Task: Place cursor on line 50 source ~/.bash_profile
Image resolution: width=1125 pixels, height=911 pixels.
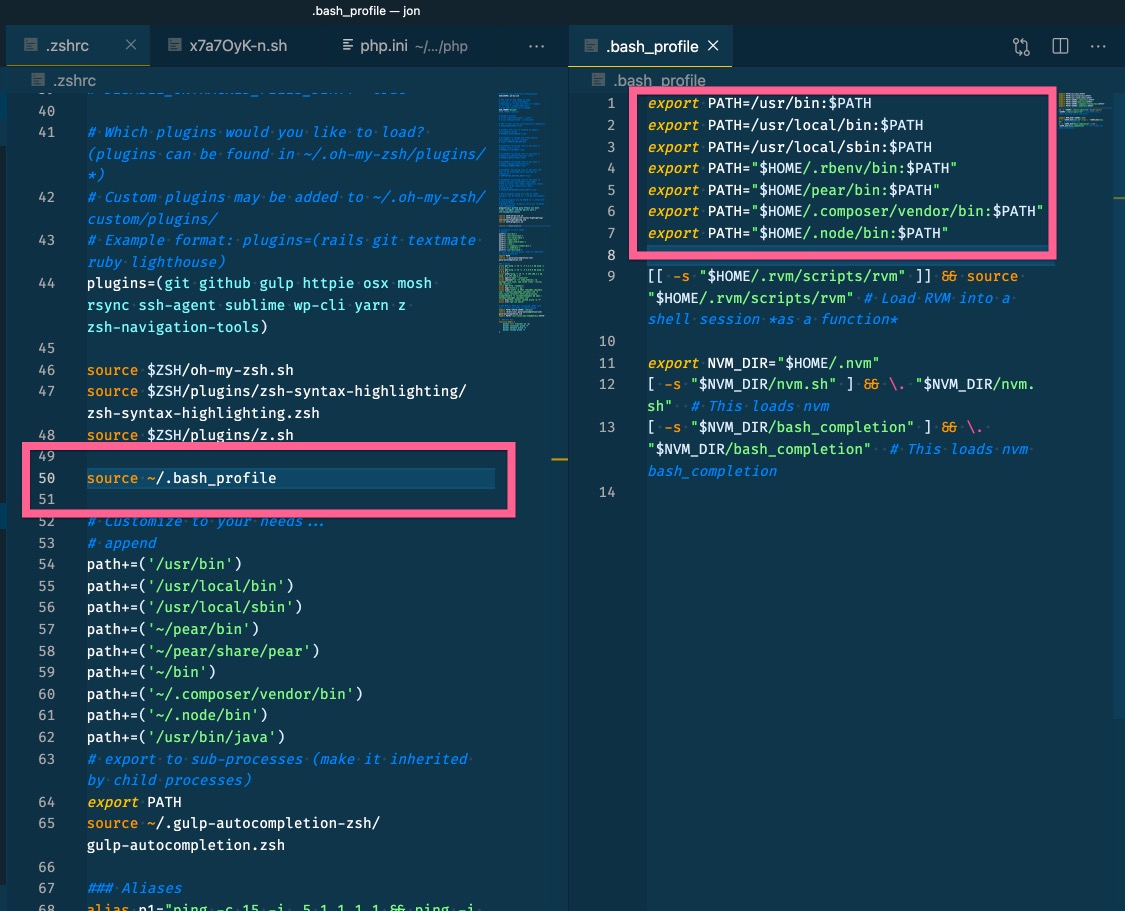Action: (182, 478)
